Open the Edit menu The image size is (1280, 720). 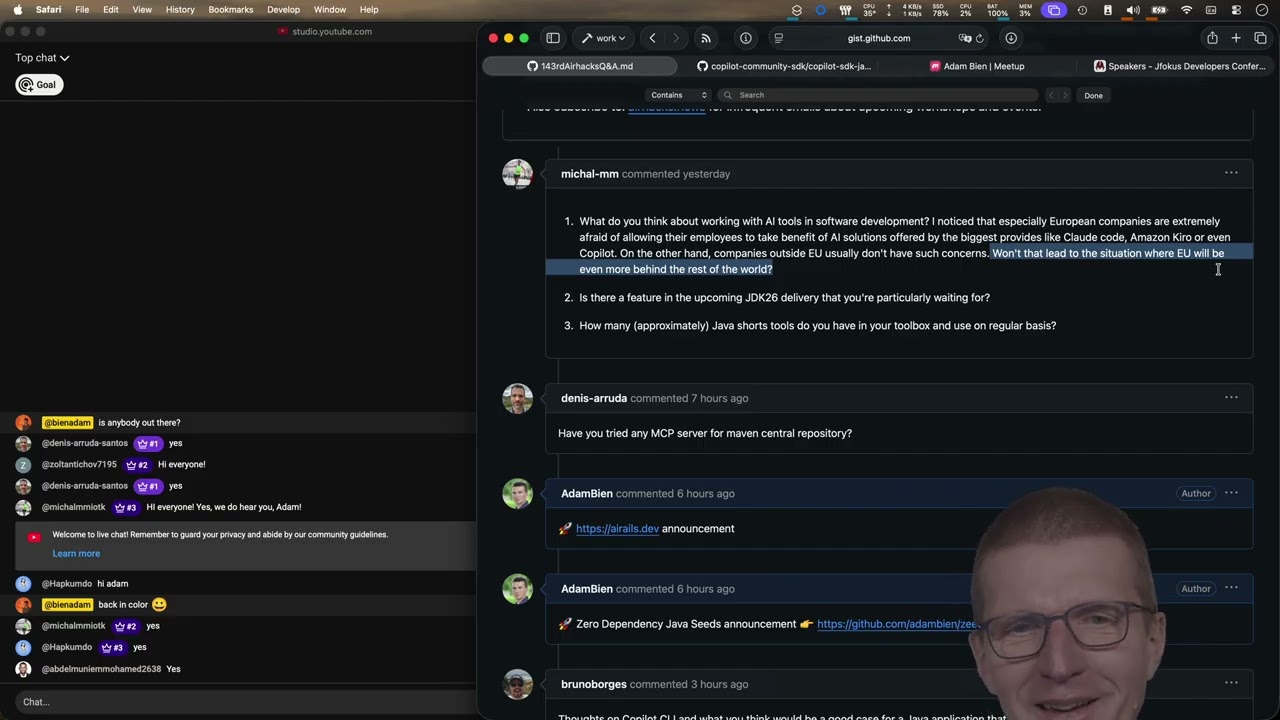click(x=111, y=9)
